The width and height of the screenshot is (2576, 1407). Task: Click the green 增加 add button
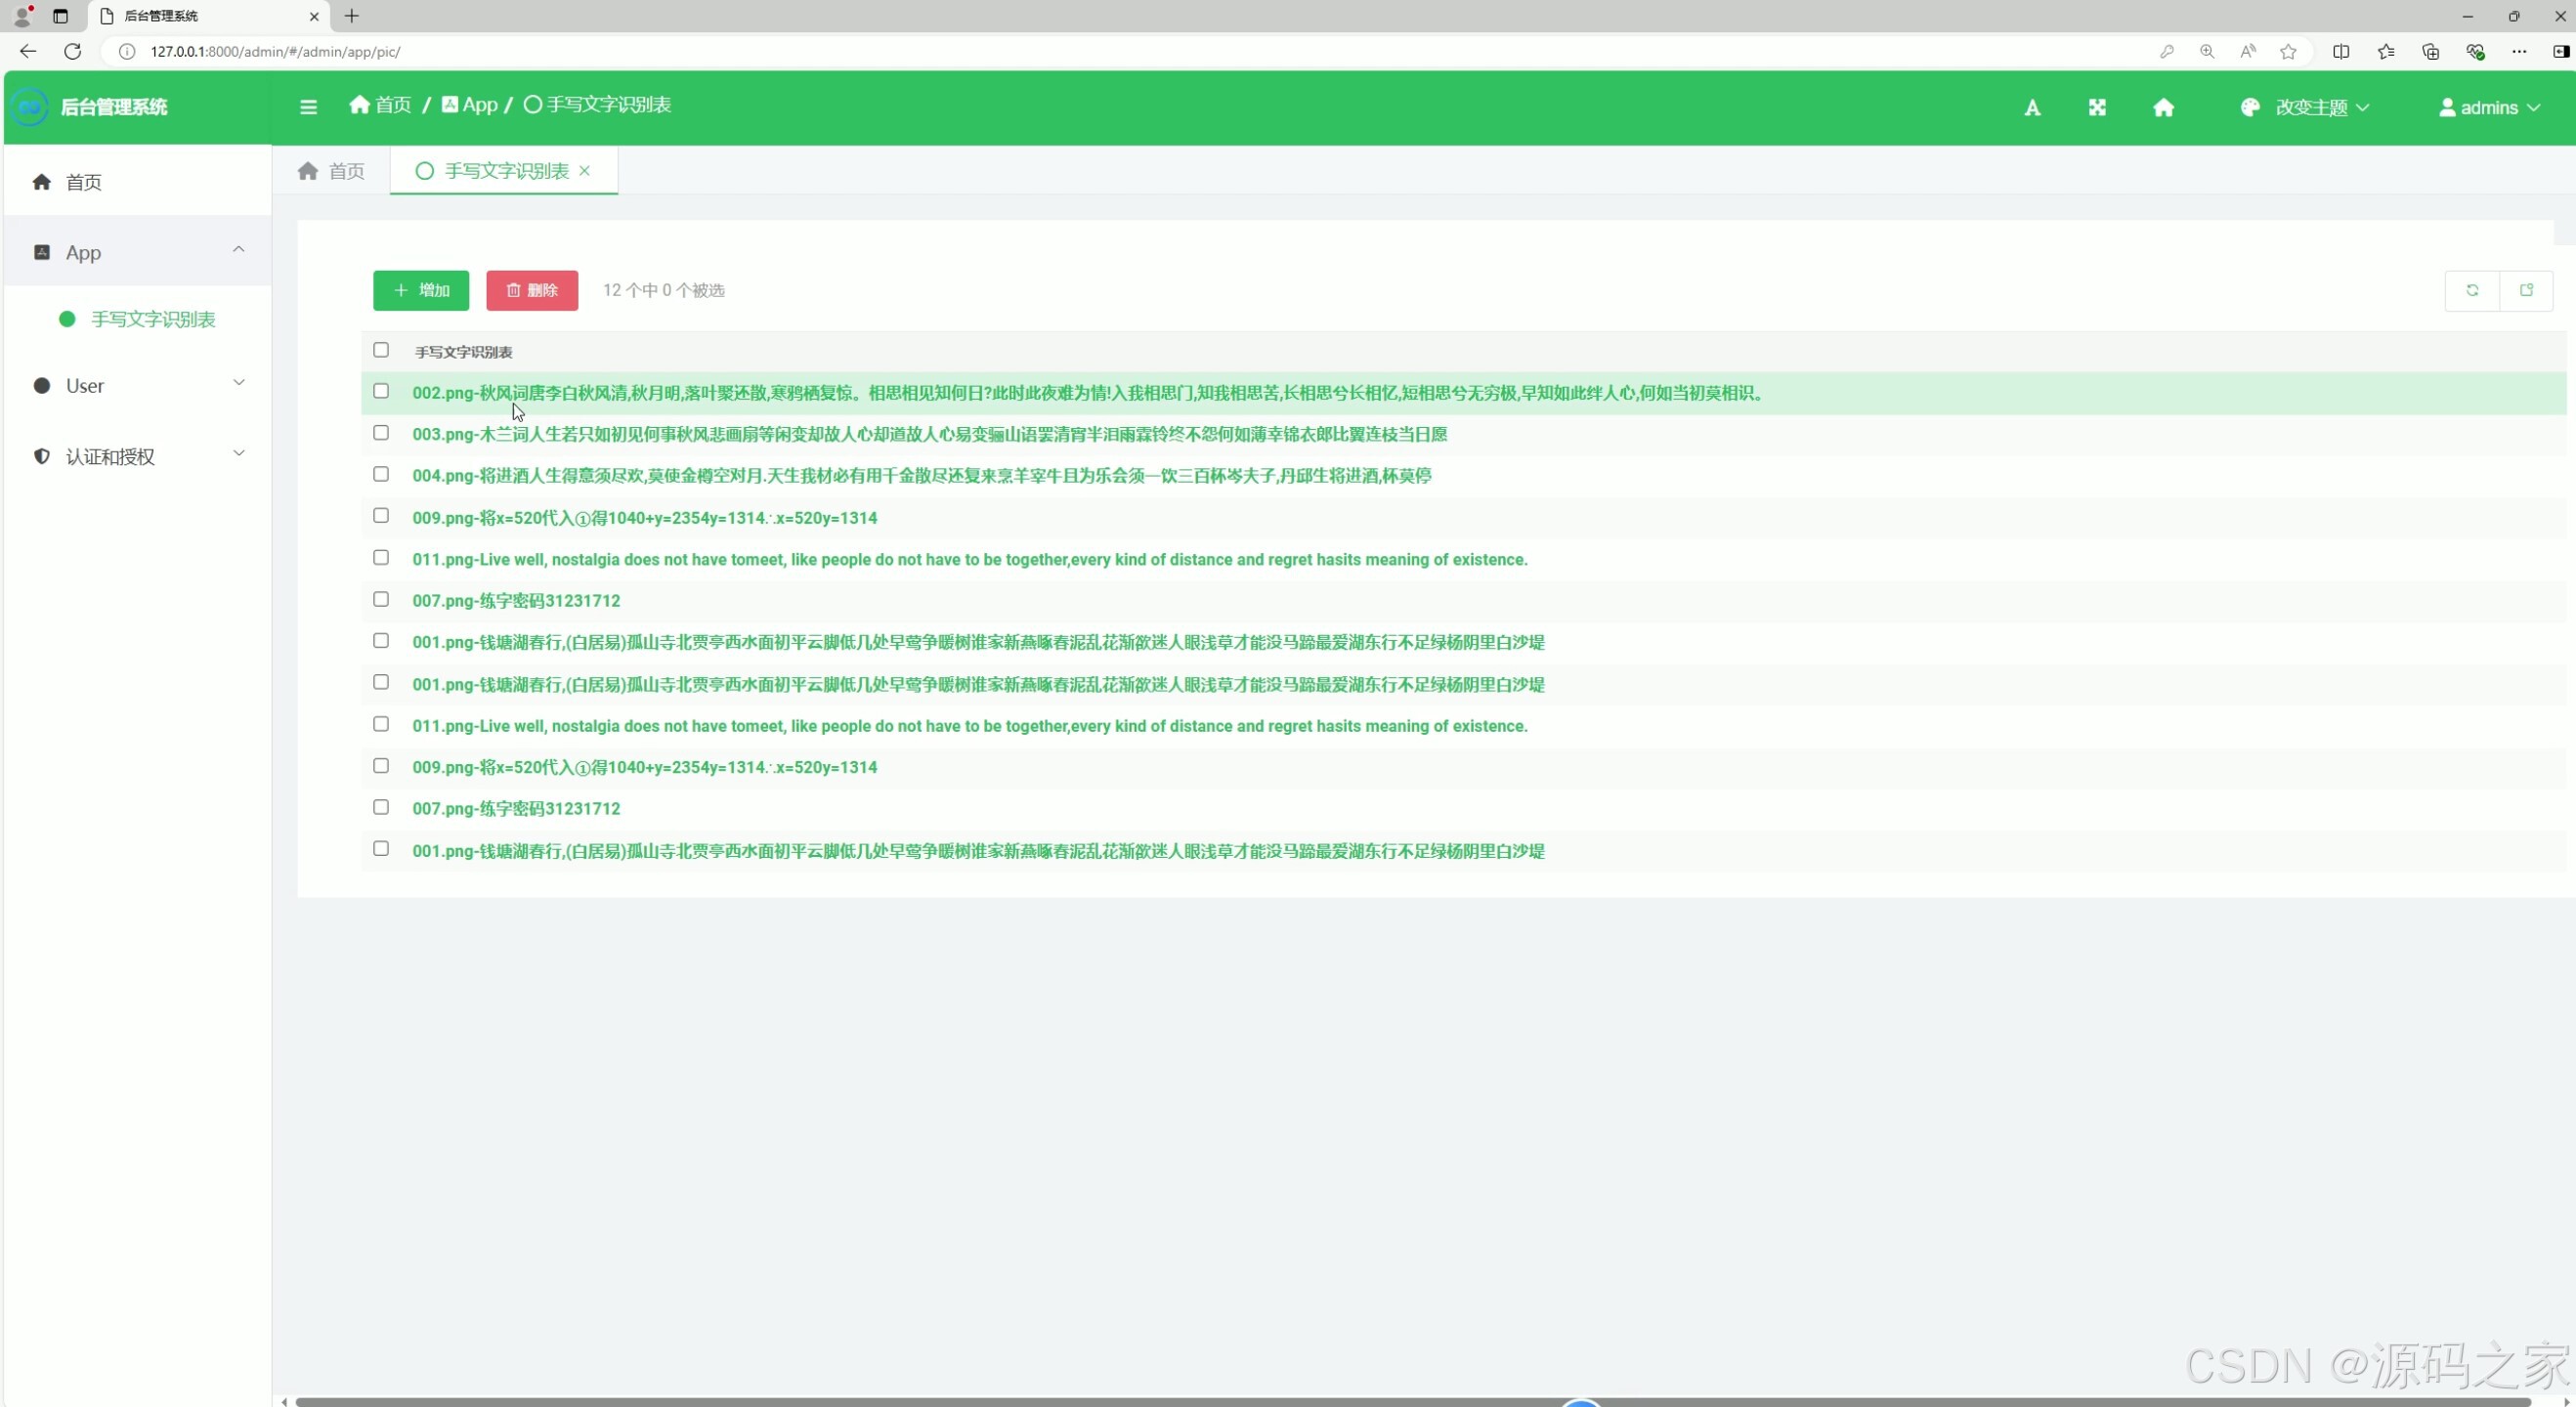[x=421, y=290]
